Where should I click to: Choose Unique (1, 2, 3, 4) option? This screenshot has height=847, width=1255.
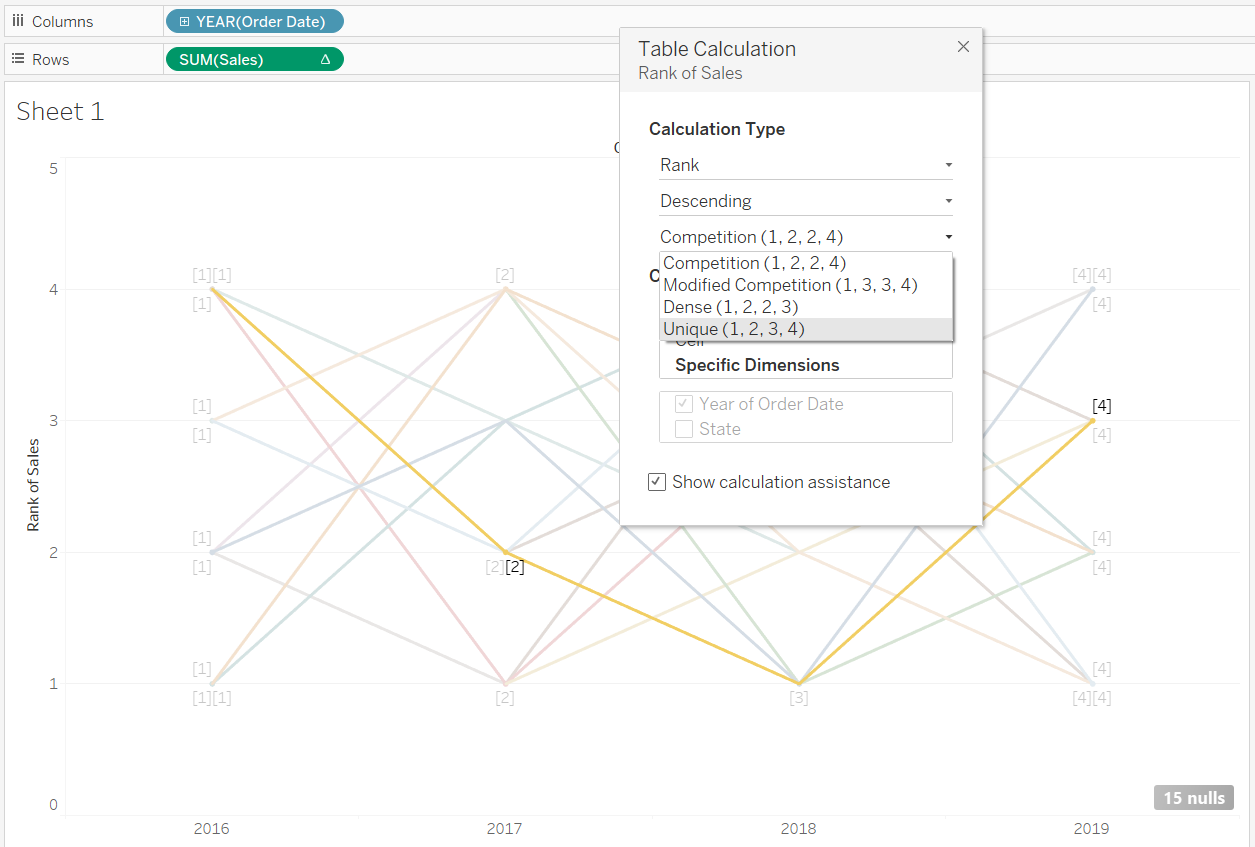[806, 329]
